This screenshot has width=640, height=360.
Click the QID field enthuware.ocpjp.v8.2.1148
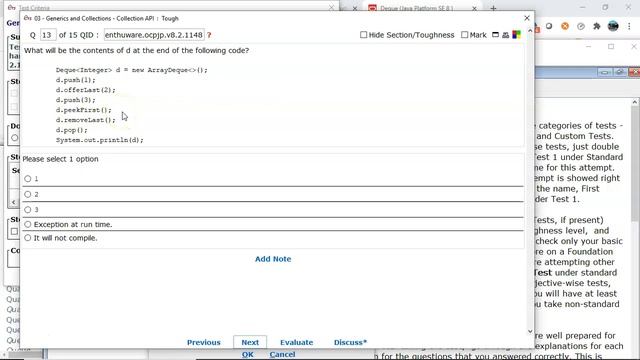(x=153, y=35)
